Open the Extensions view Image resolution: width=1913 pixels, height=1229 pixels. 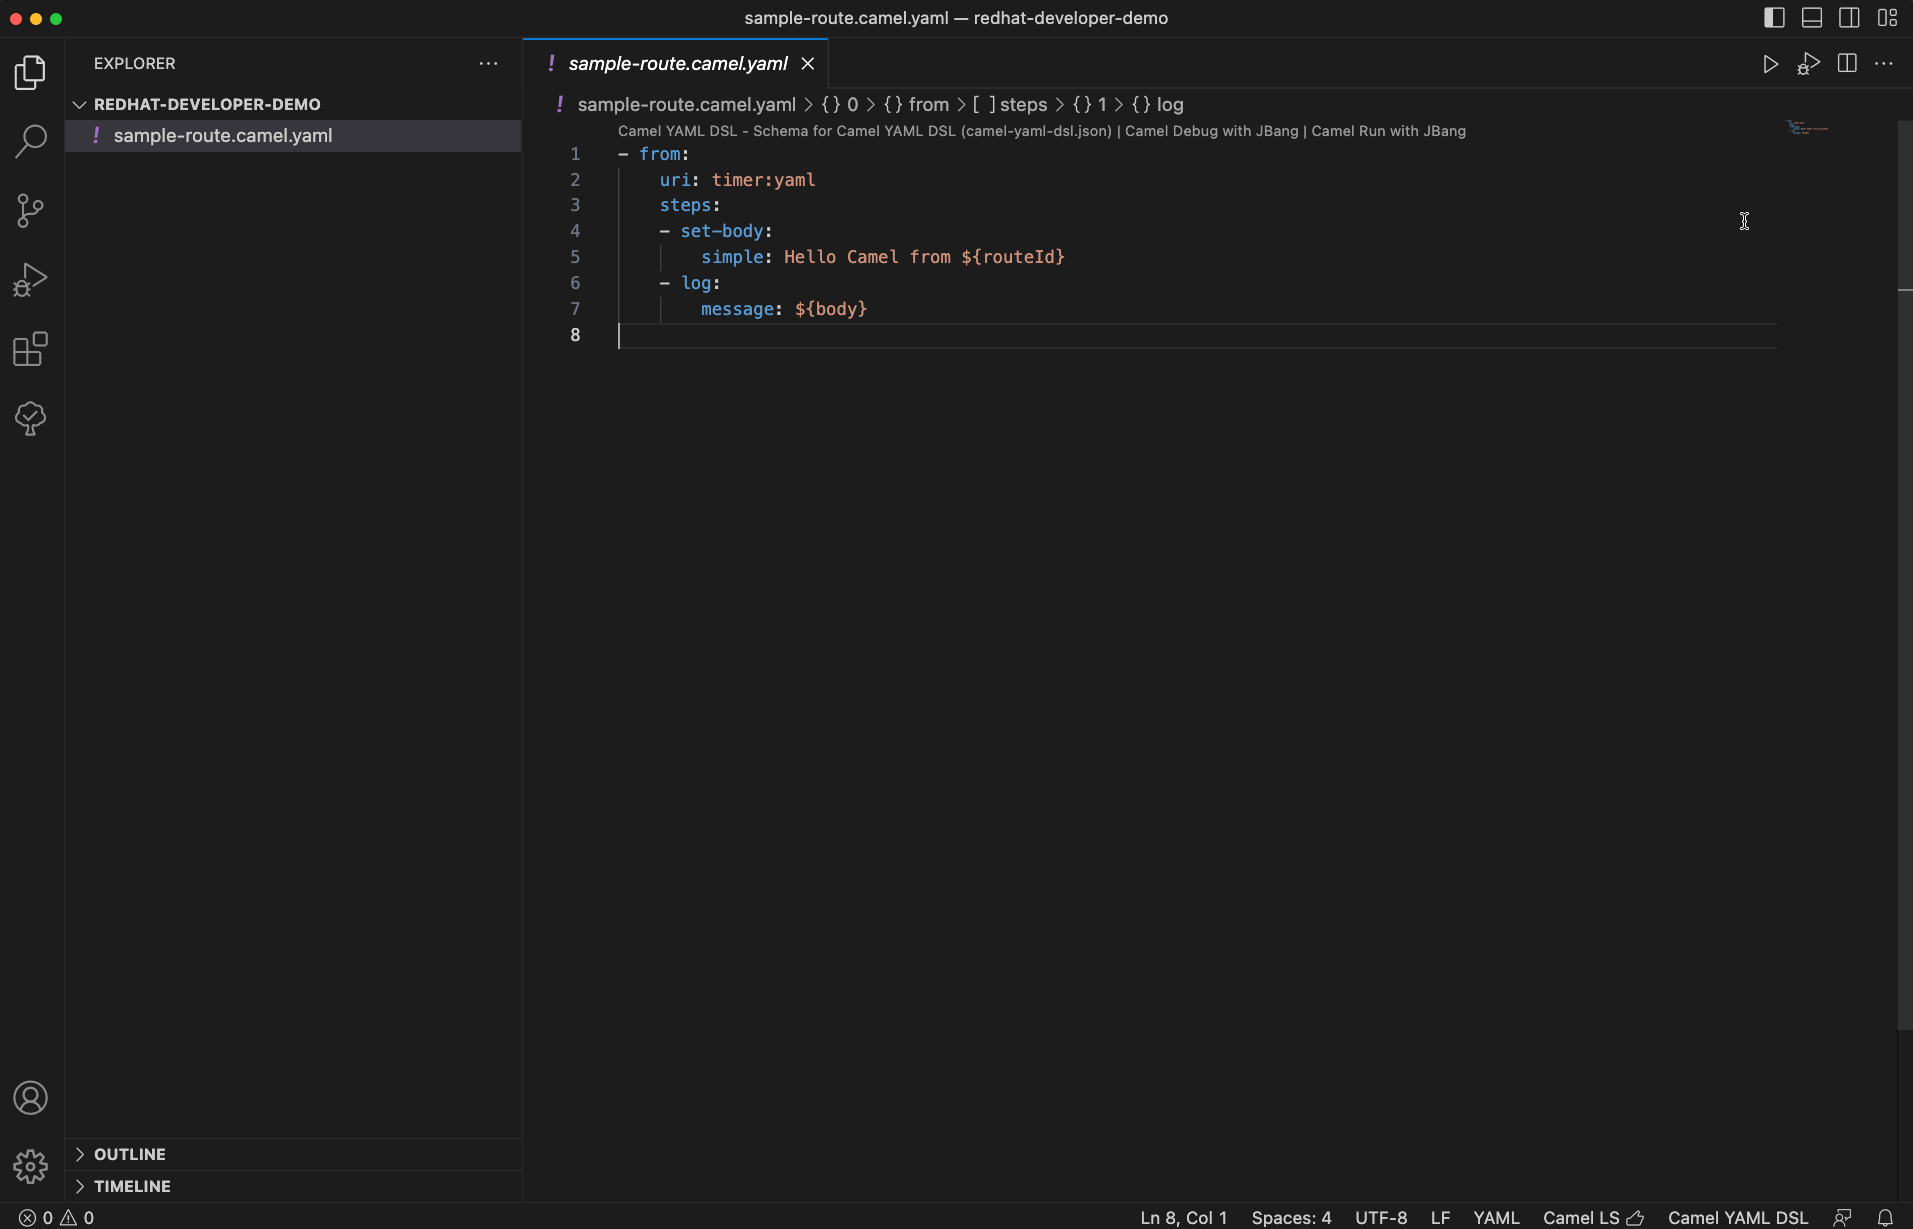pos(31,349)
